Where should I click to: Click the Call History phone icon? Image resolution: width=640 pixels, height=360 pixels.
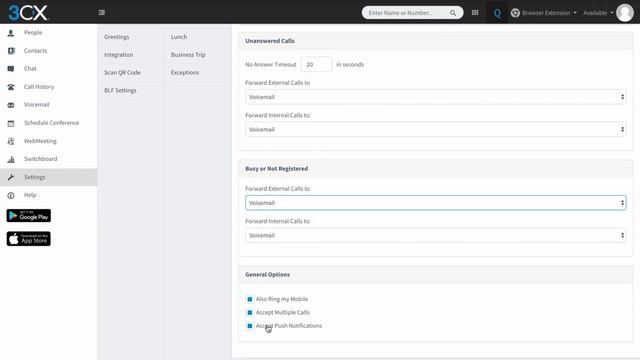11,87
